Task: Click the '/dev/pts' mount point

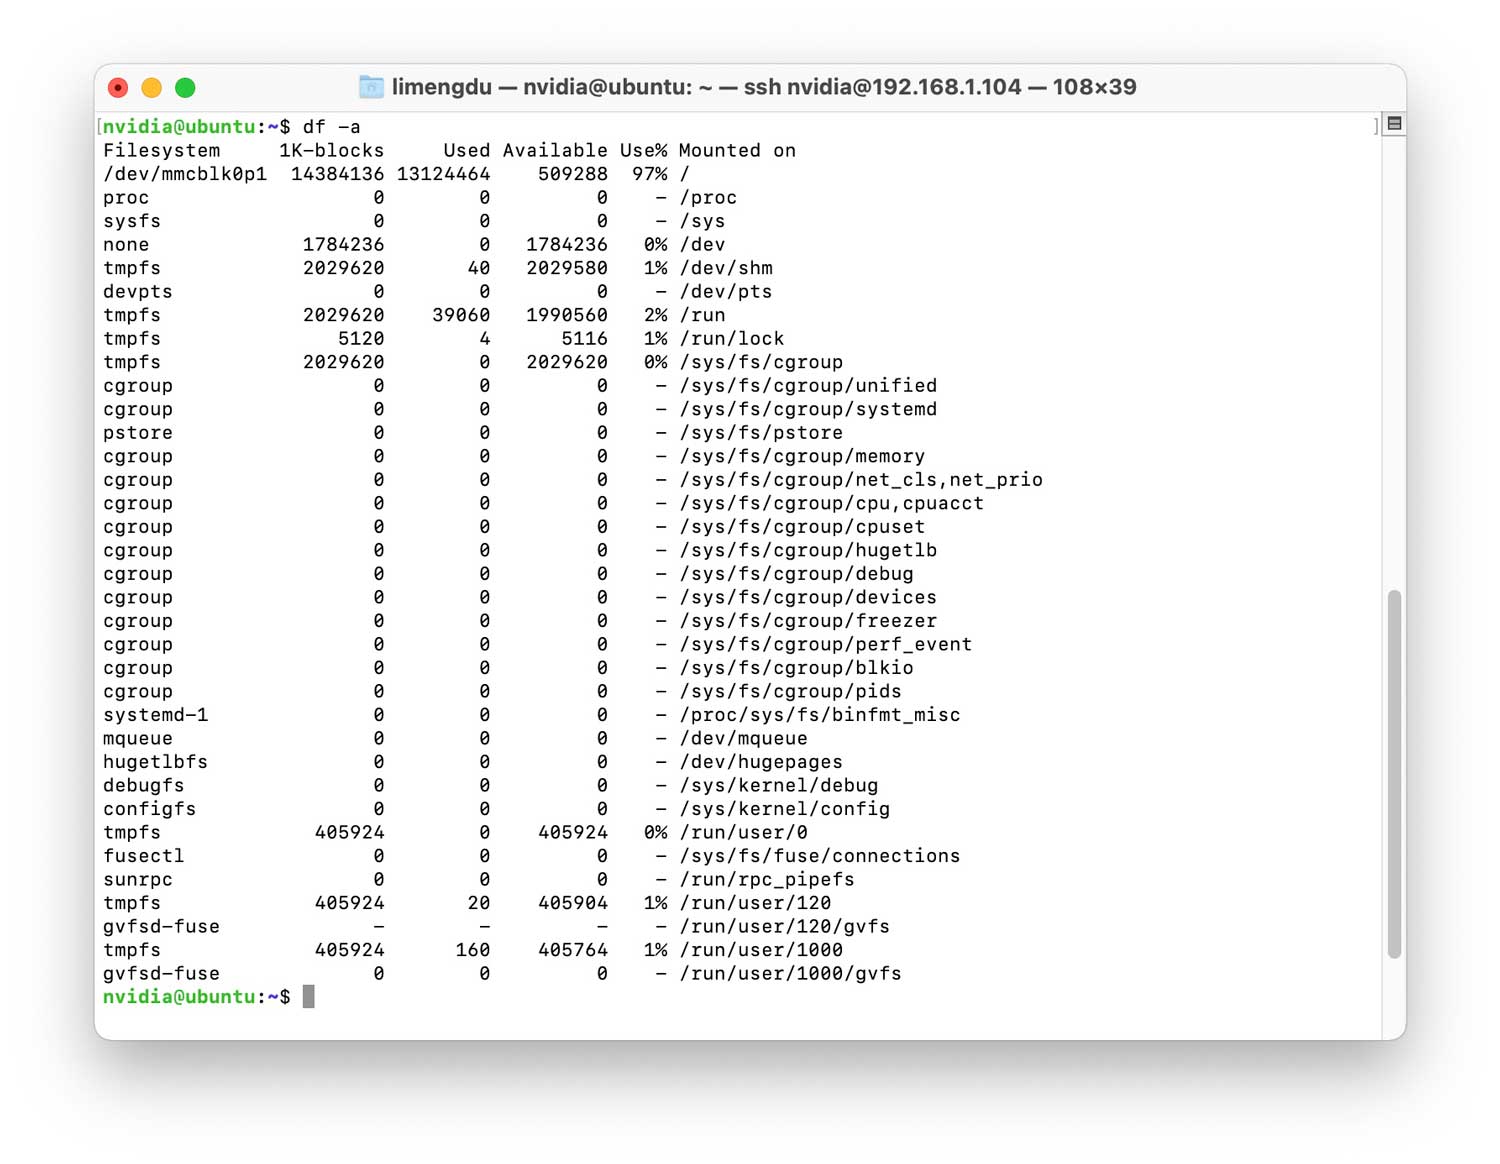Action: pos(726,292)
